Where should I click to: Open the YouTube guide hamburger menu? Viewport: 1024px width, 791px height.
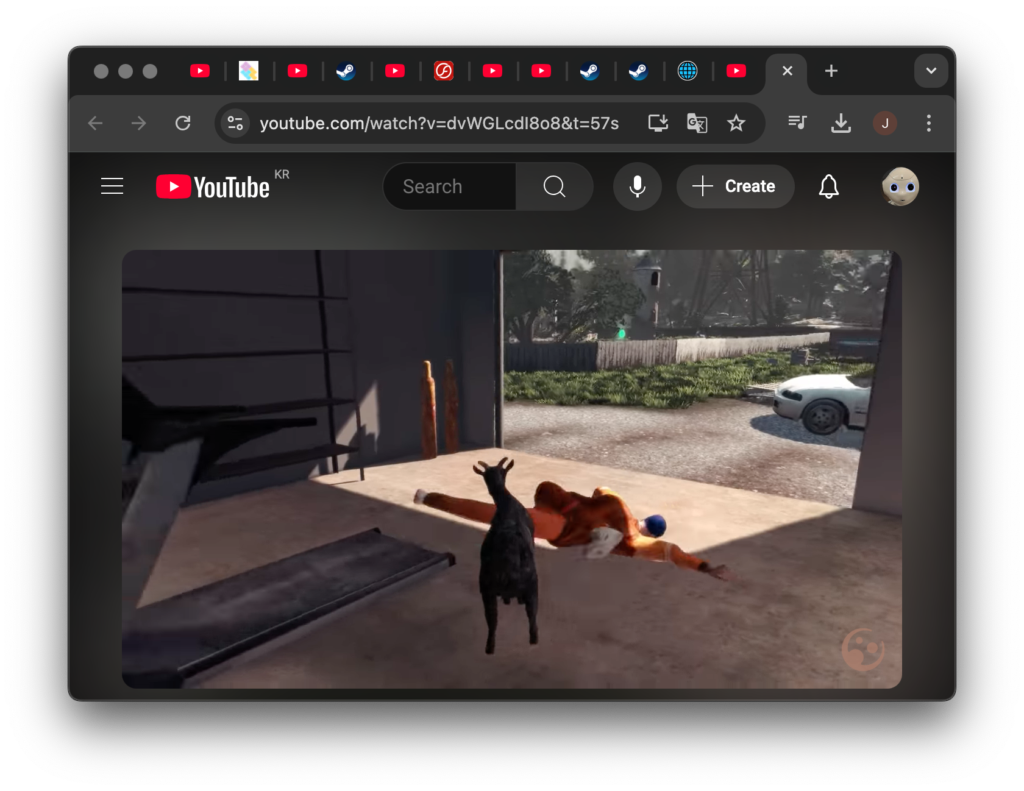click(x=112, y=187)
